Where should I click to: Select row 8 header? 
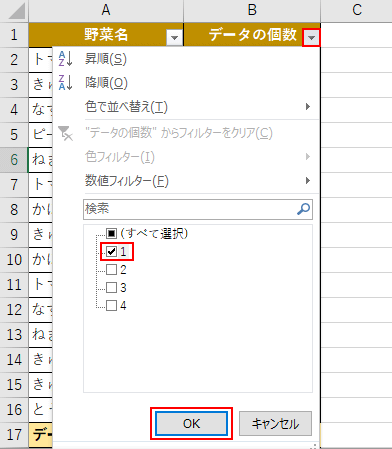14,210
